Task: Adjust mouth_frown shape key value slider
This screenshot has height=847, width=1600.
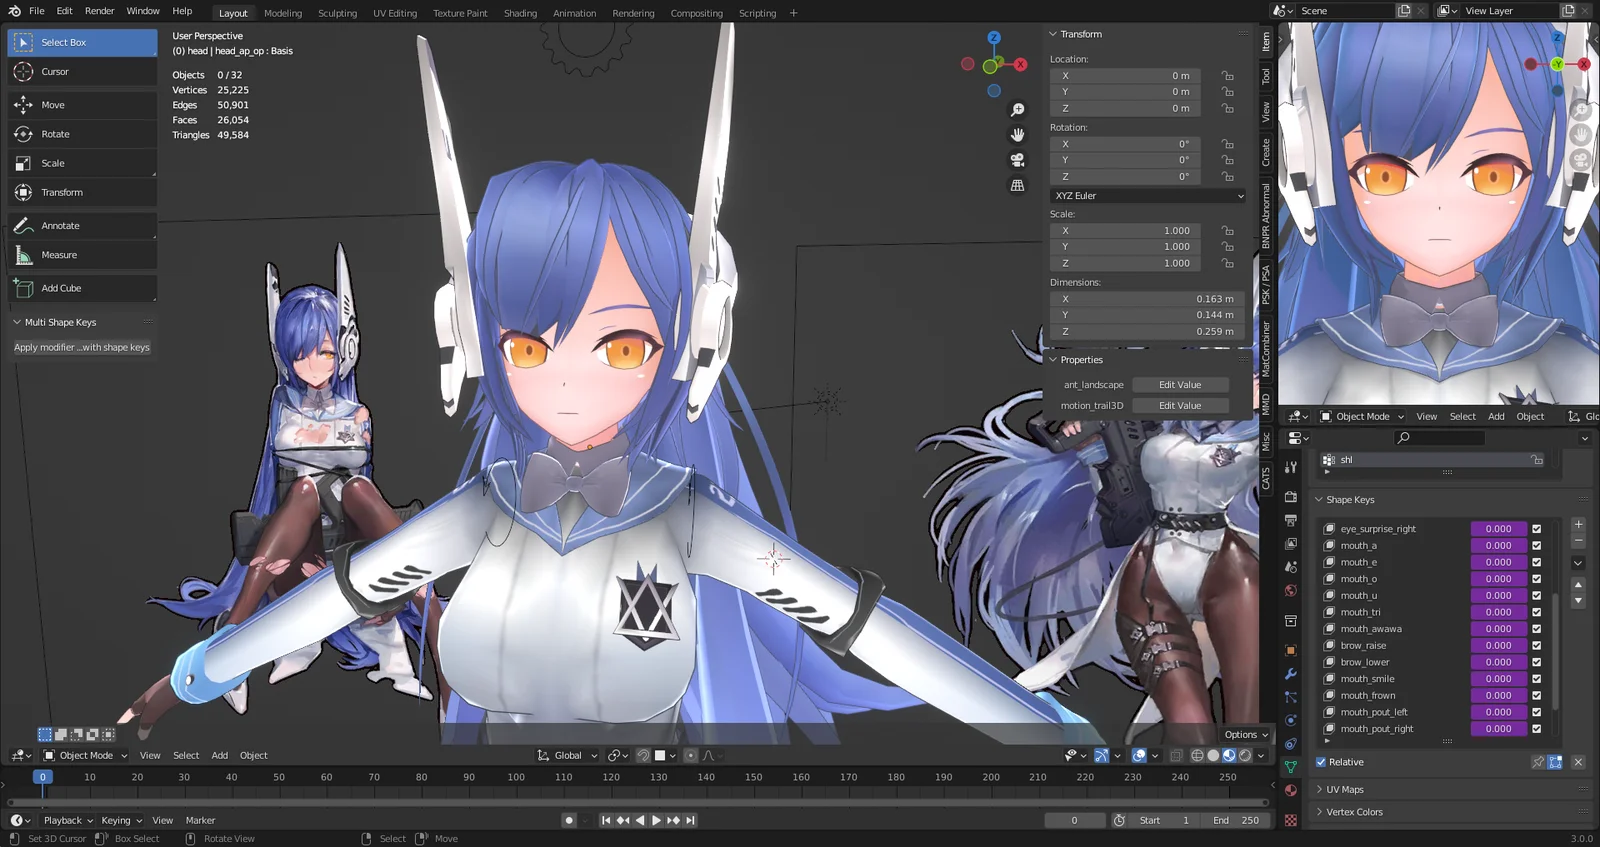Action: click(1498, 696)
